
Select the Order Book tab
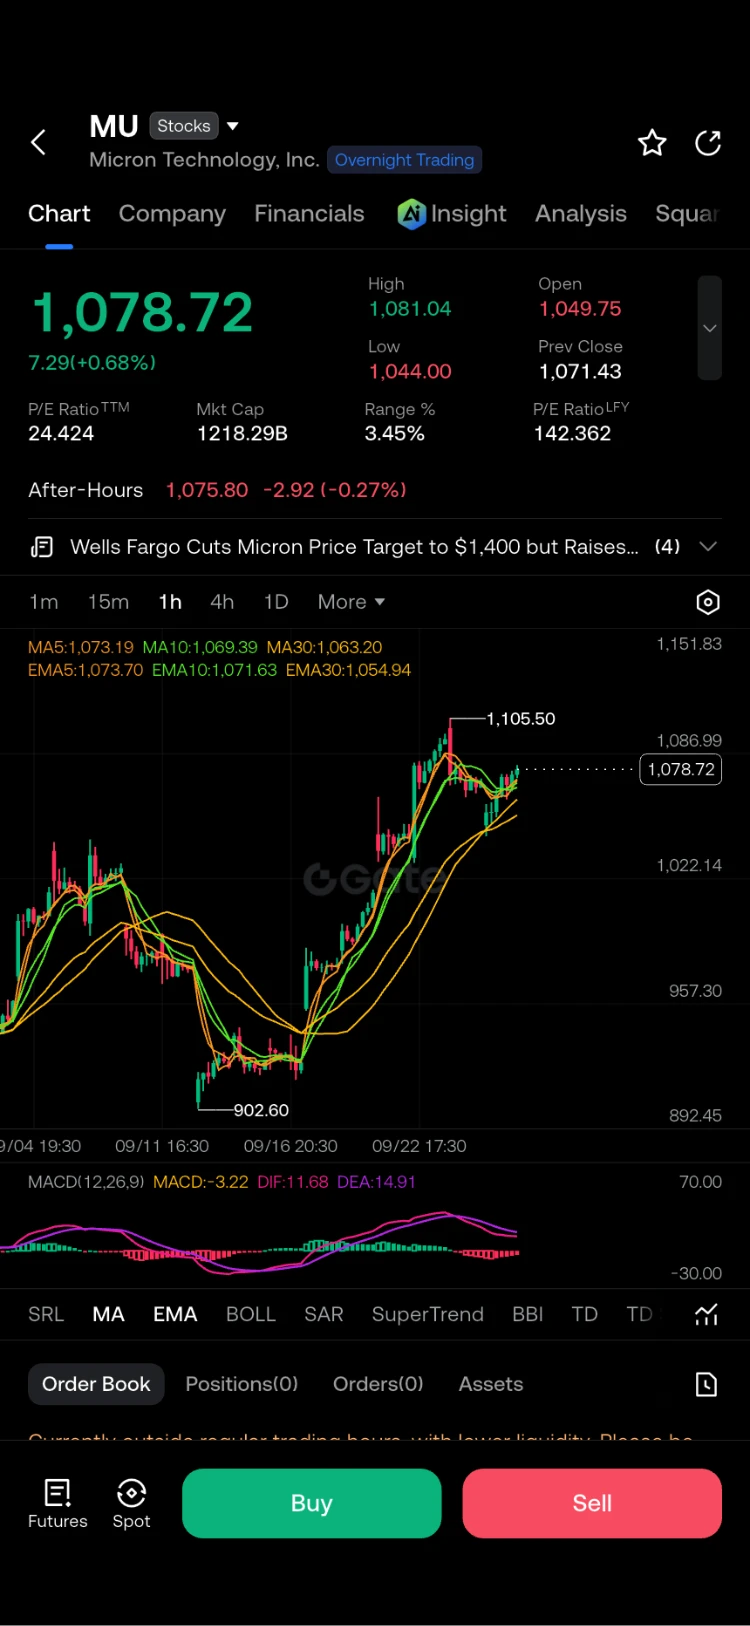click(96, 1384)
